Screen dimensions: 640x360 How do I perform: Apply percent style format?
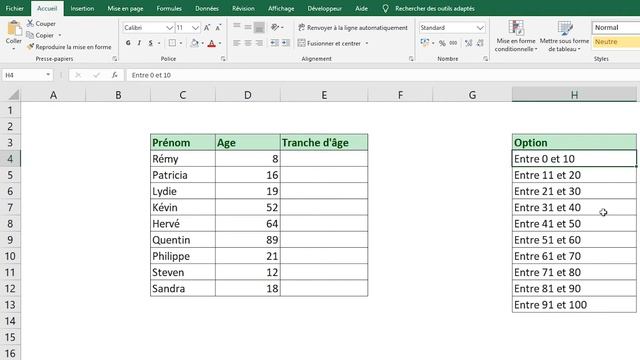click(x=442, y=43)
